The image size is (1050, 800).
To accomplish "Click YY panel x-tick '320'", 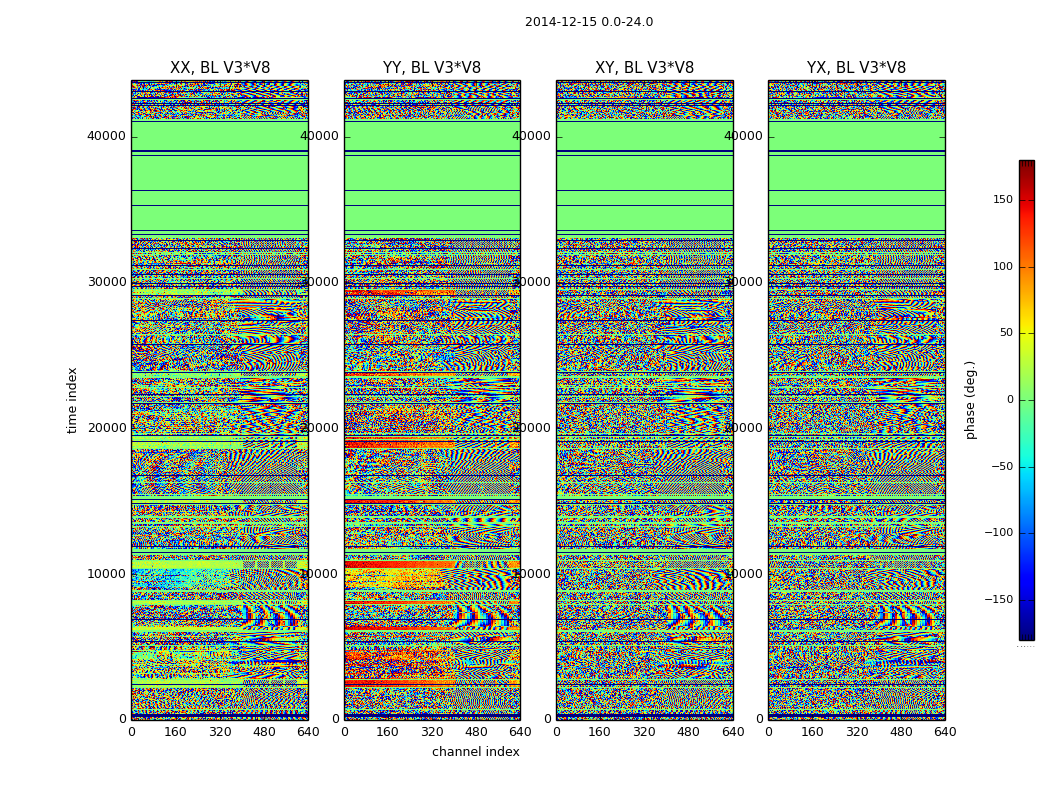I will coord(432,732).
